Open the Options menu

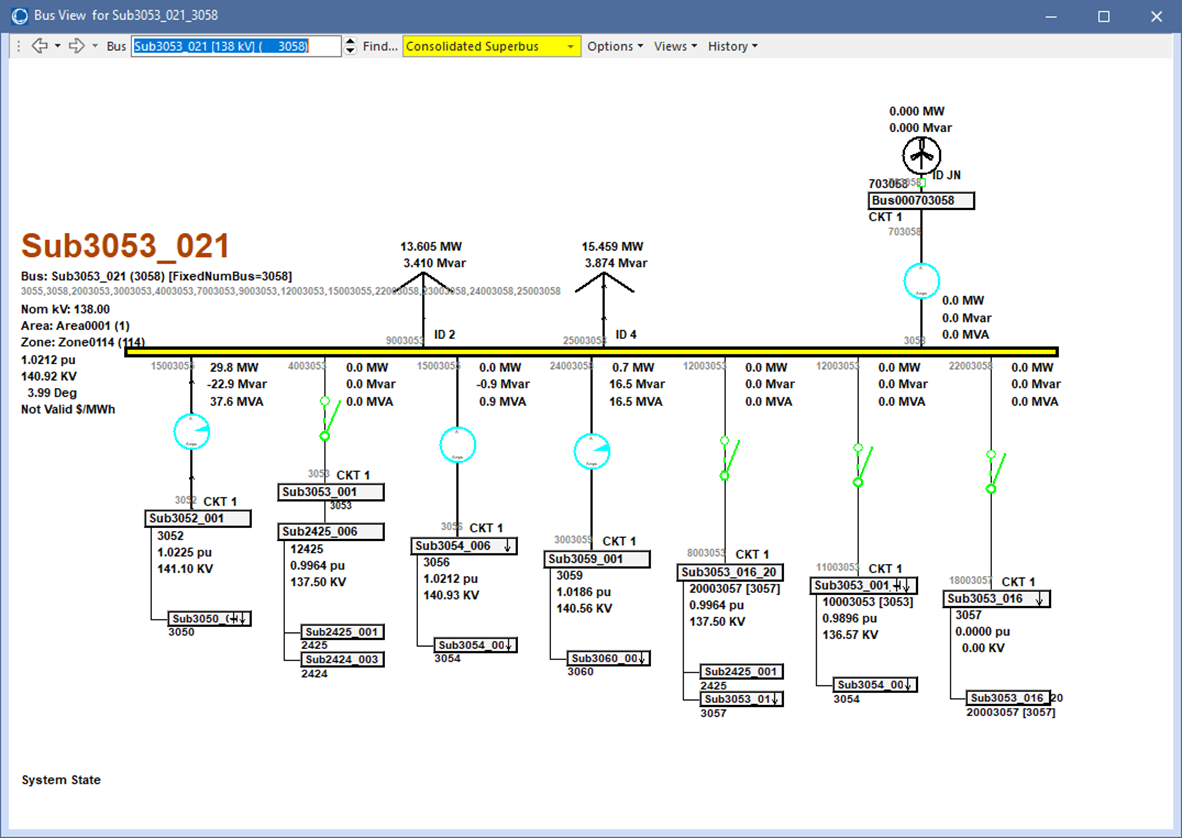click(x=614, y=46)
